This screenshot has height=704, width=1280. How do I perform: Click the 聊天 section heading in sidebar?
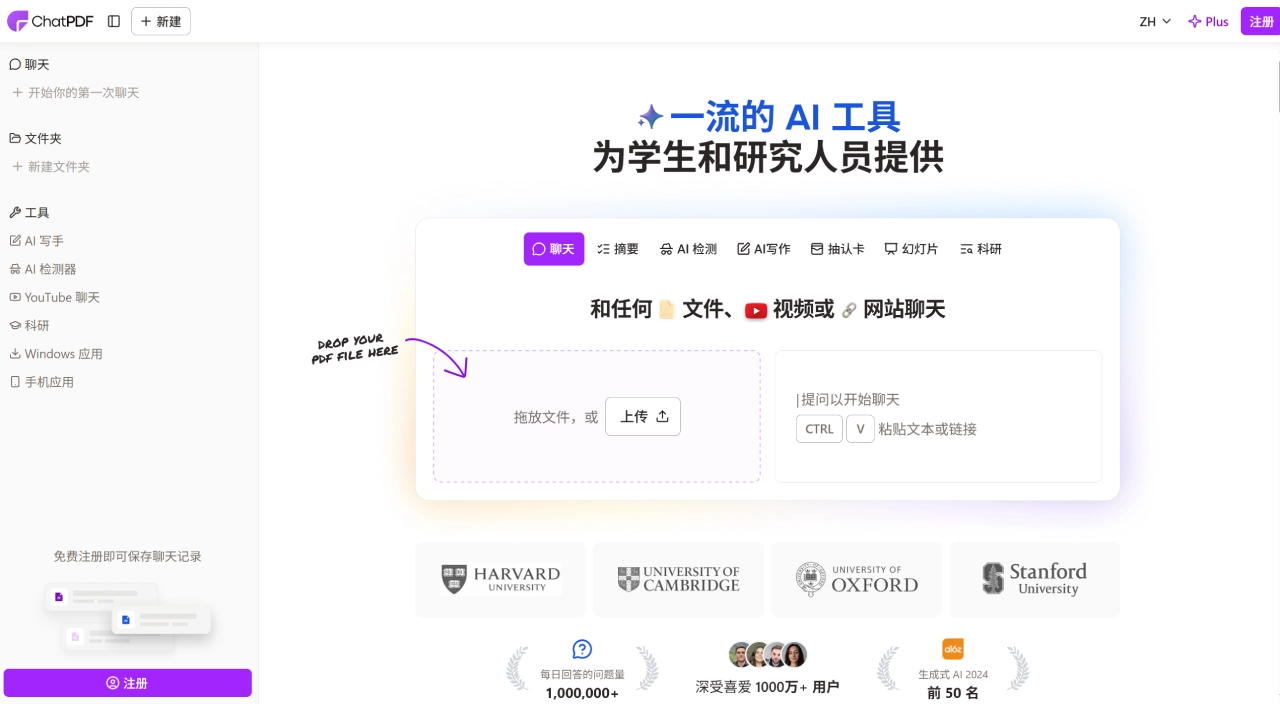tap(29, 64)
